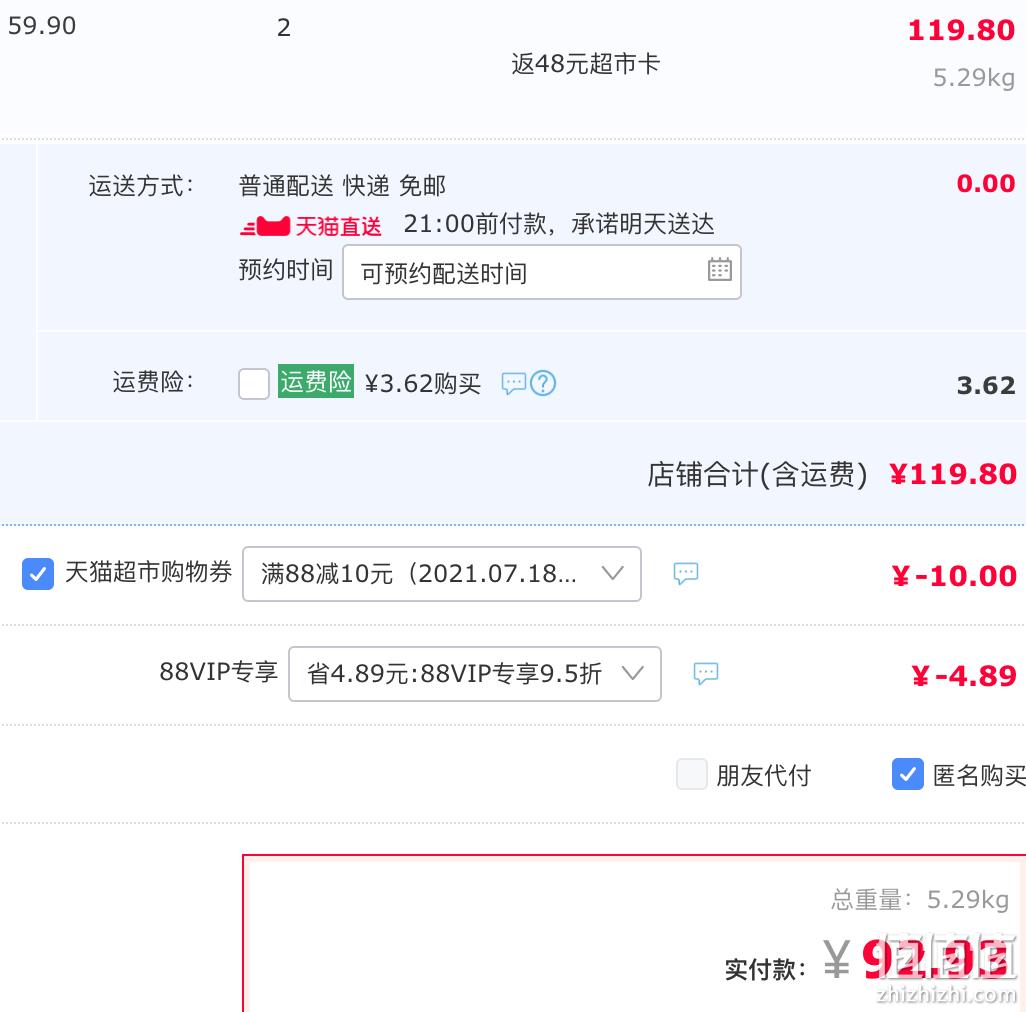Click the ¥3.62购买 insurance text
1026x1012 pixels.
[423, 383]
